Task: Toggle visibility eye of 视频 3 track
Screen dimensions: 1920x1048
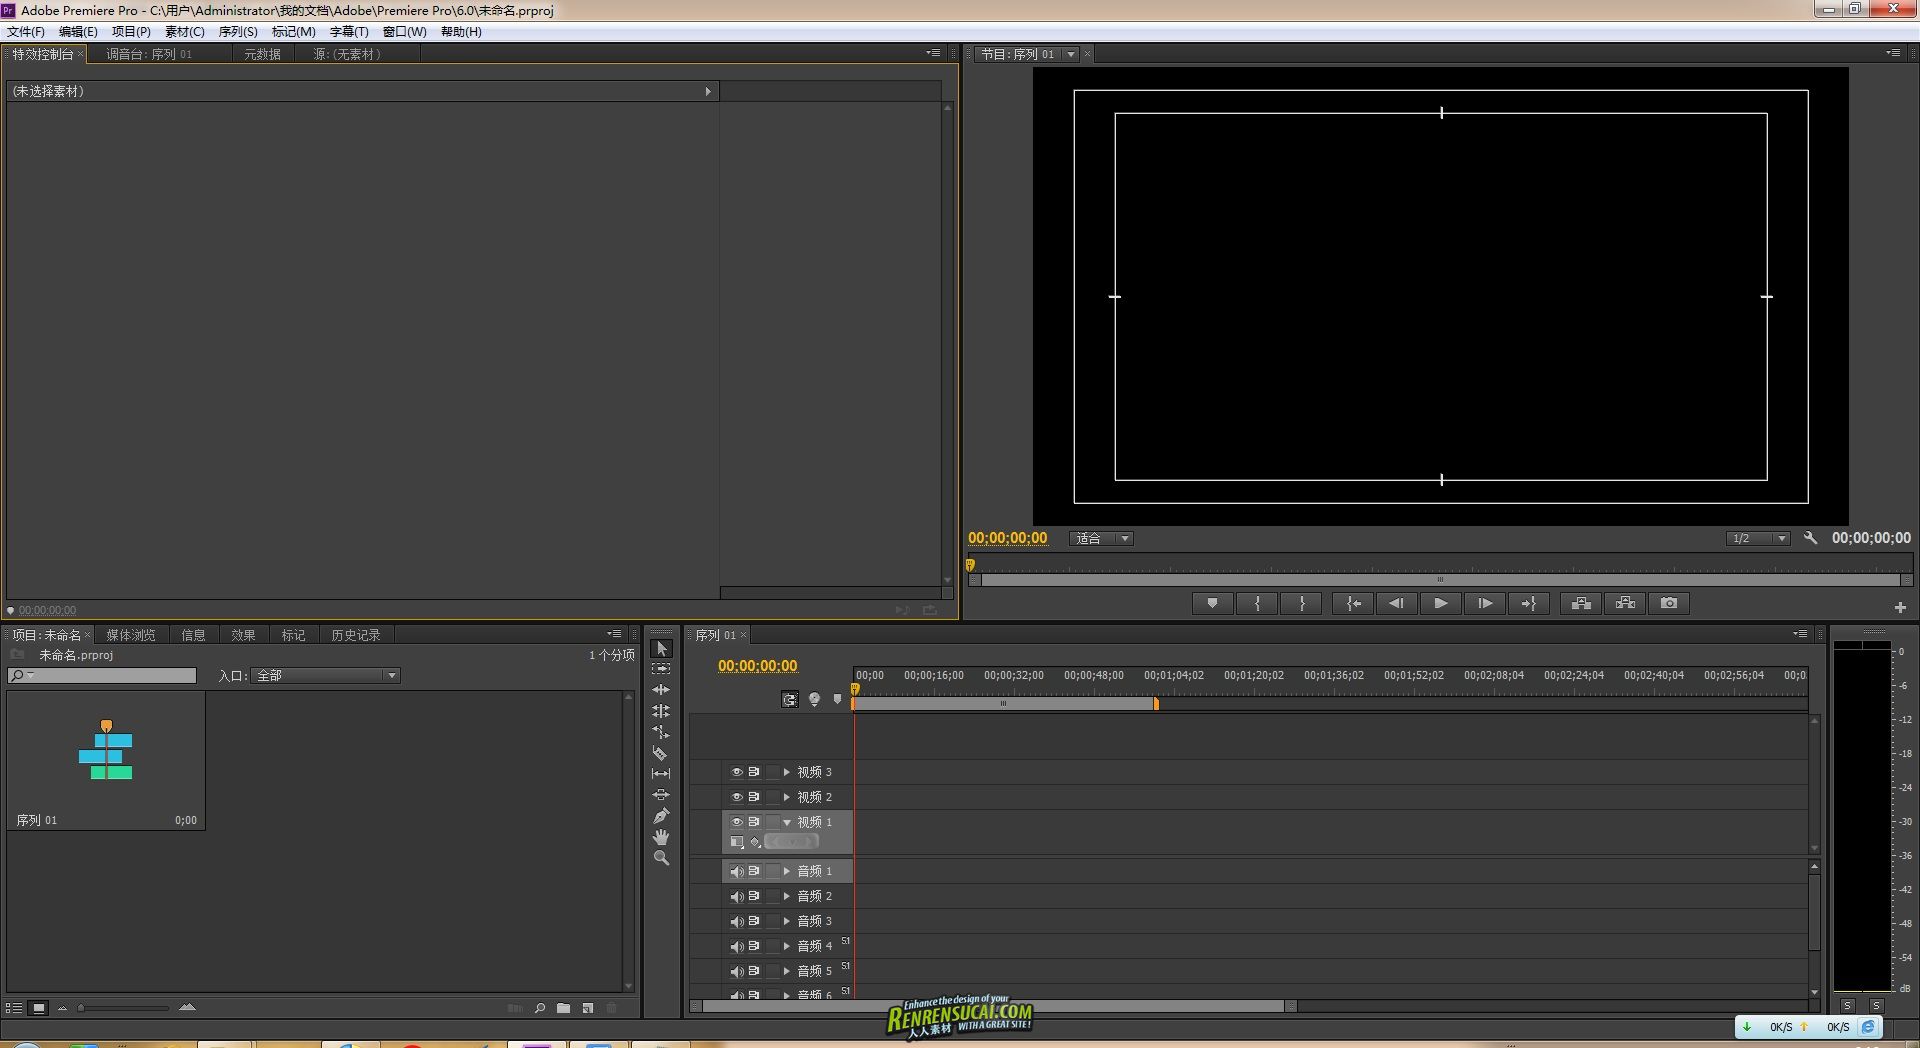Action: click(737, 772)
